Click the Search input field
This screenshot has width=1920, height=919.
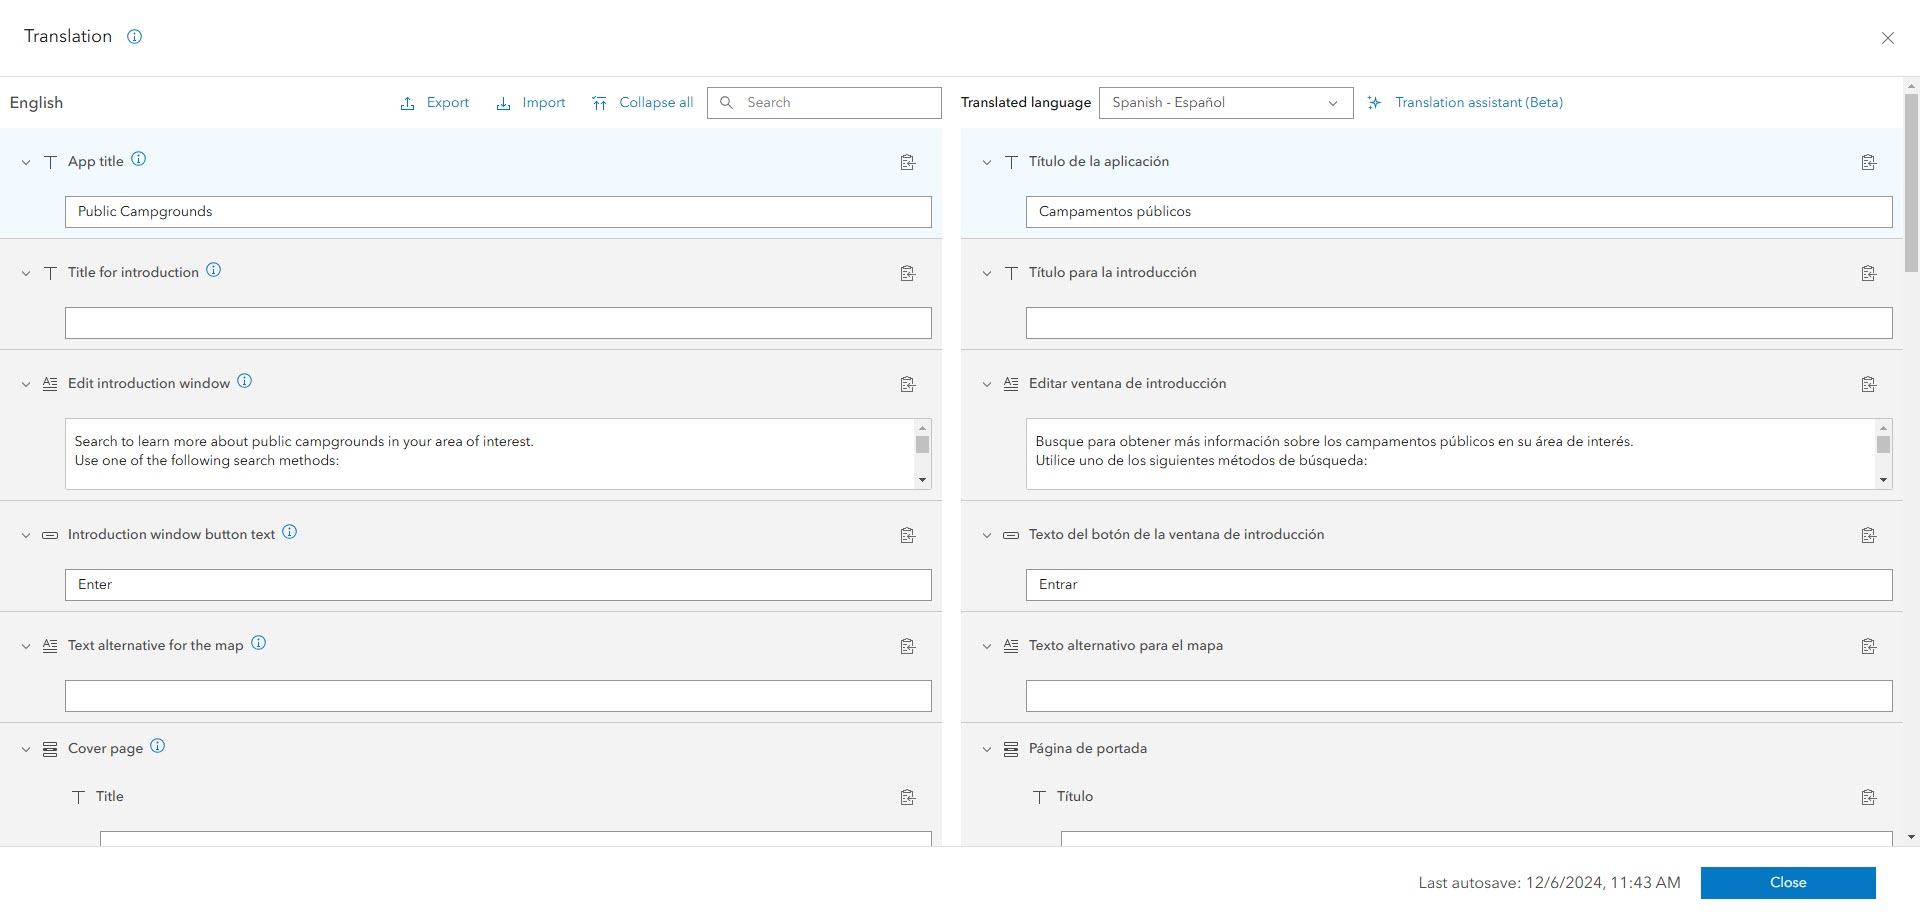tap(824, 102)
